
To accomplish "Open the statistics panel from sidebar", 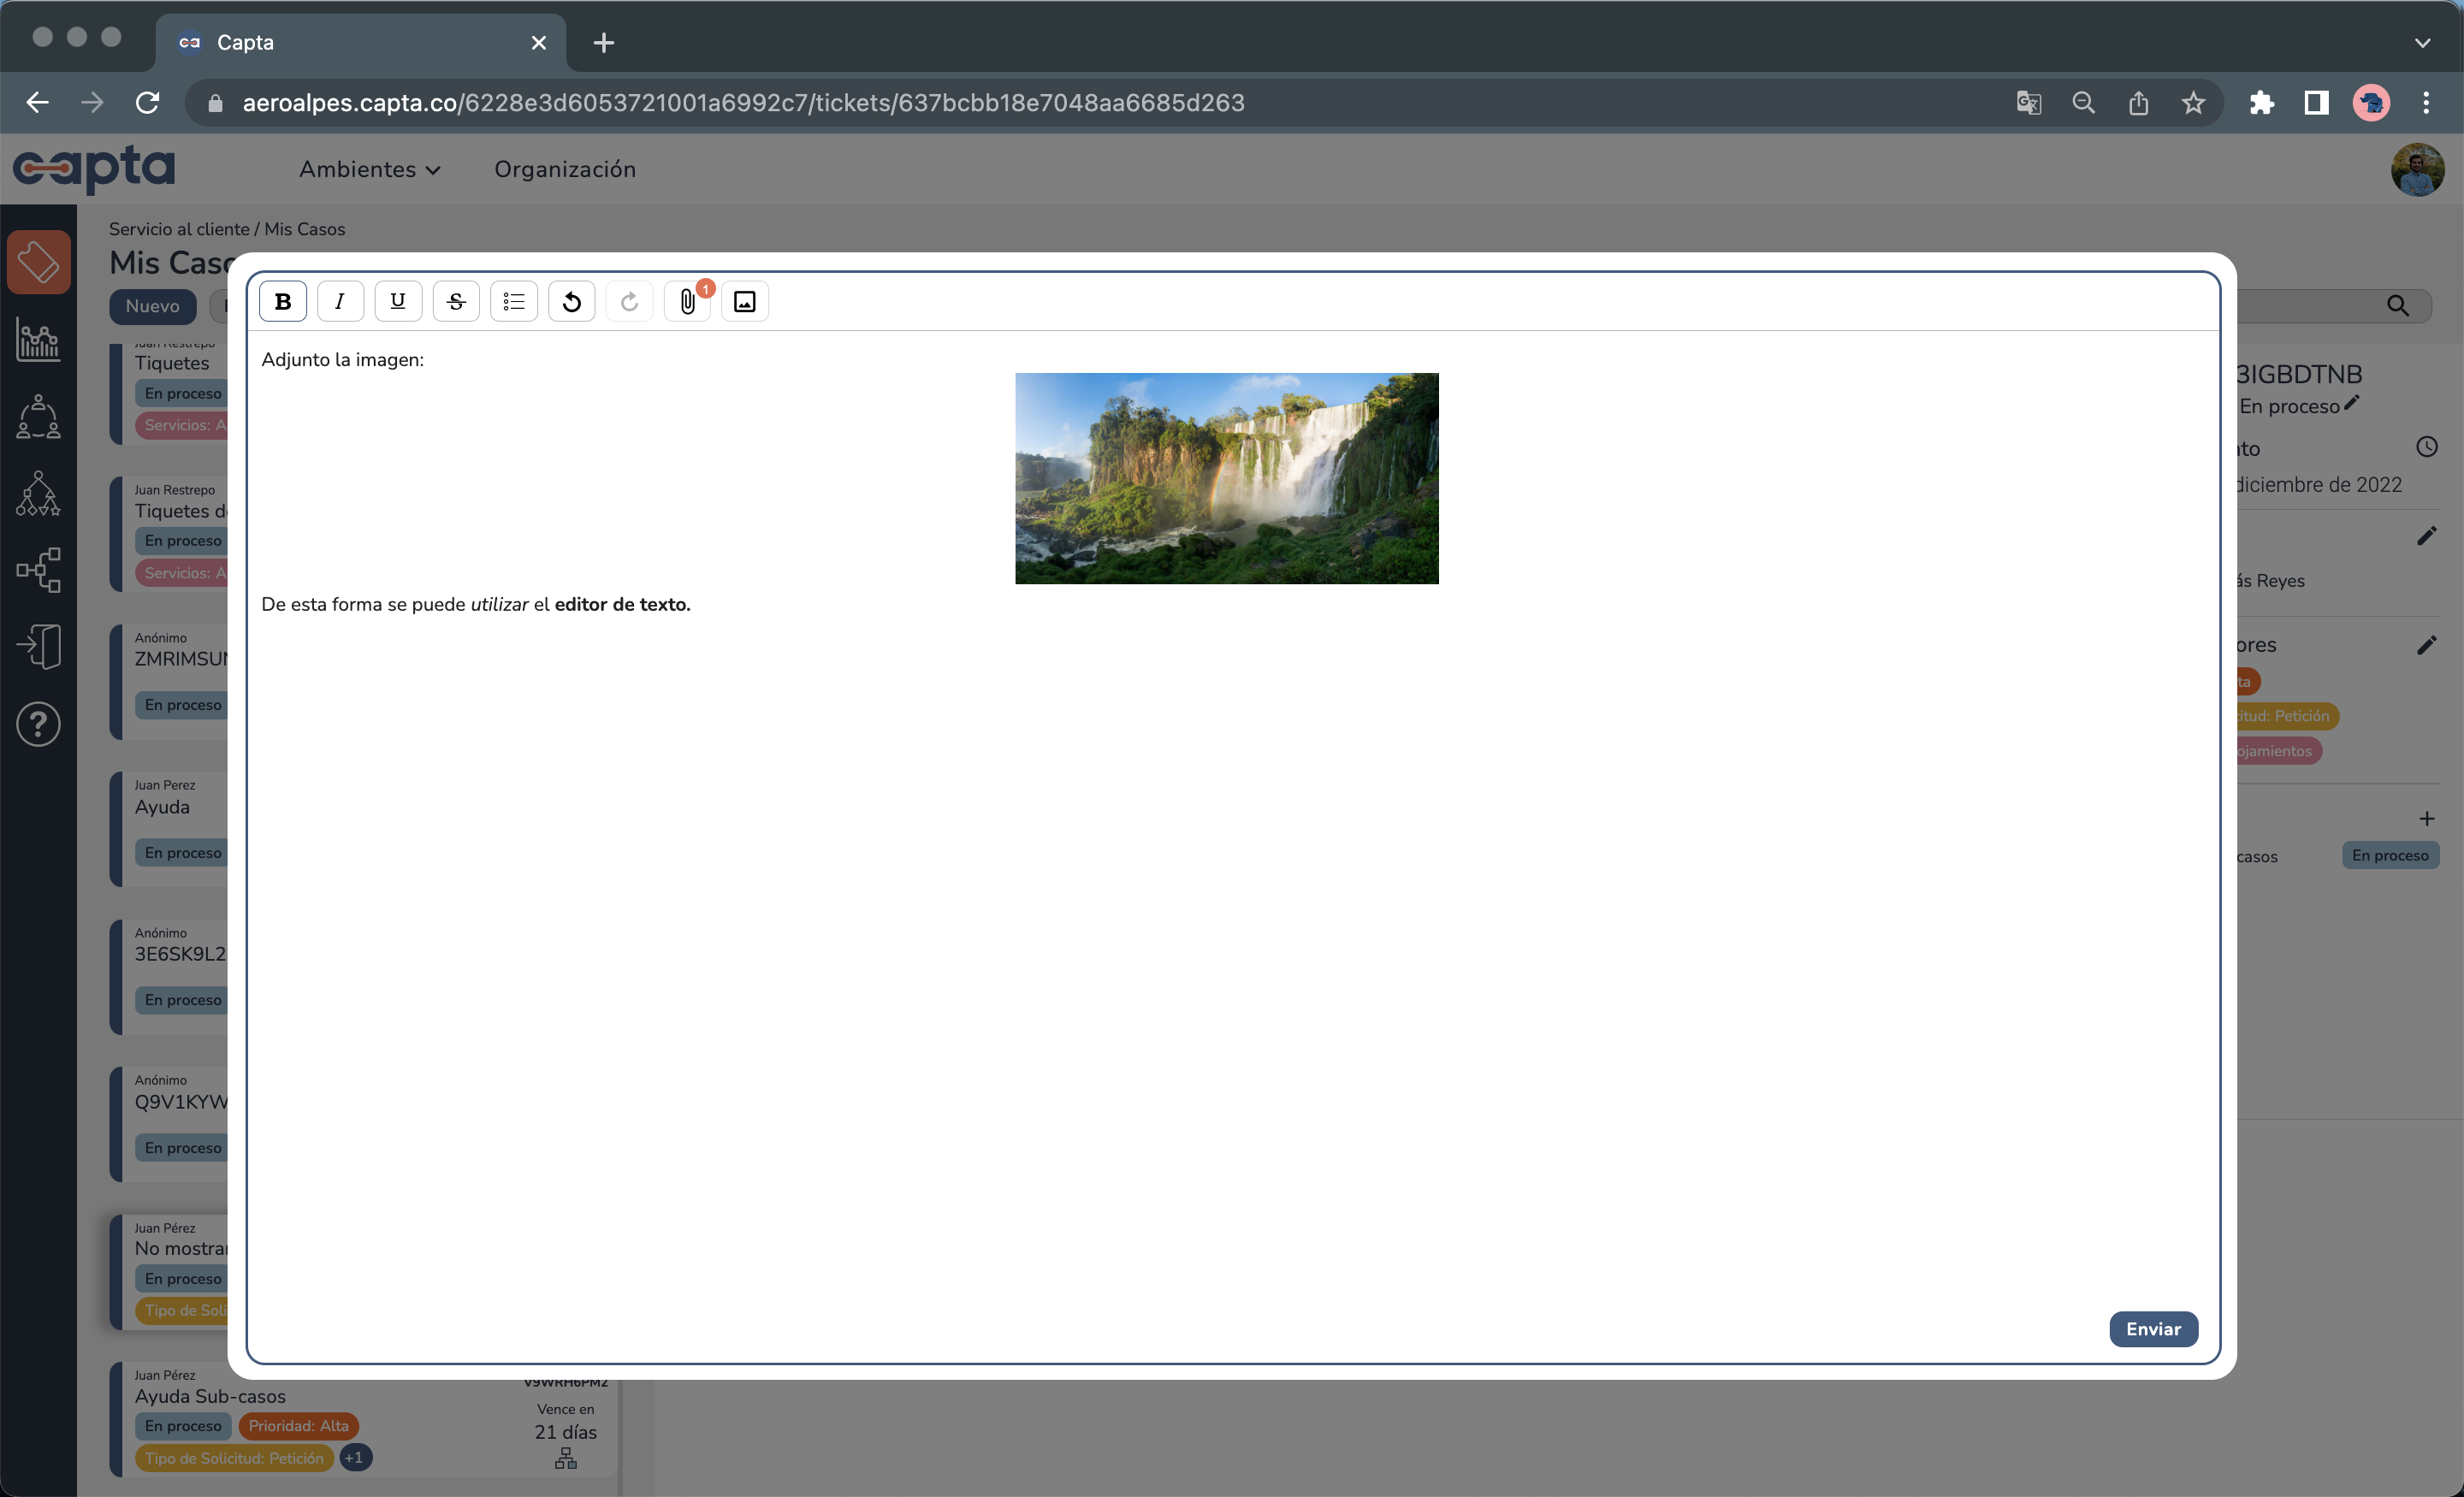I will pyautogui.click(x=38, y=341).
